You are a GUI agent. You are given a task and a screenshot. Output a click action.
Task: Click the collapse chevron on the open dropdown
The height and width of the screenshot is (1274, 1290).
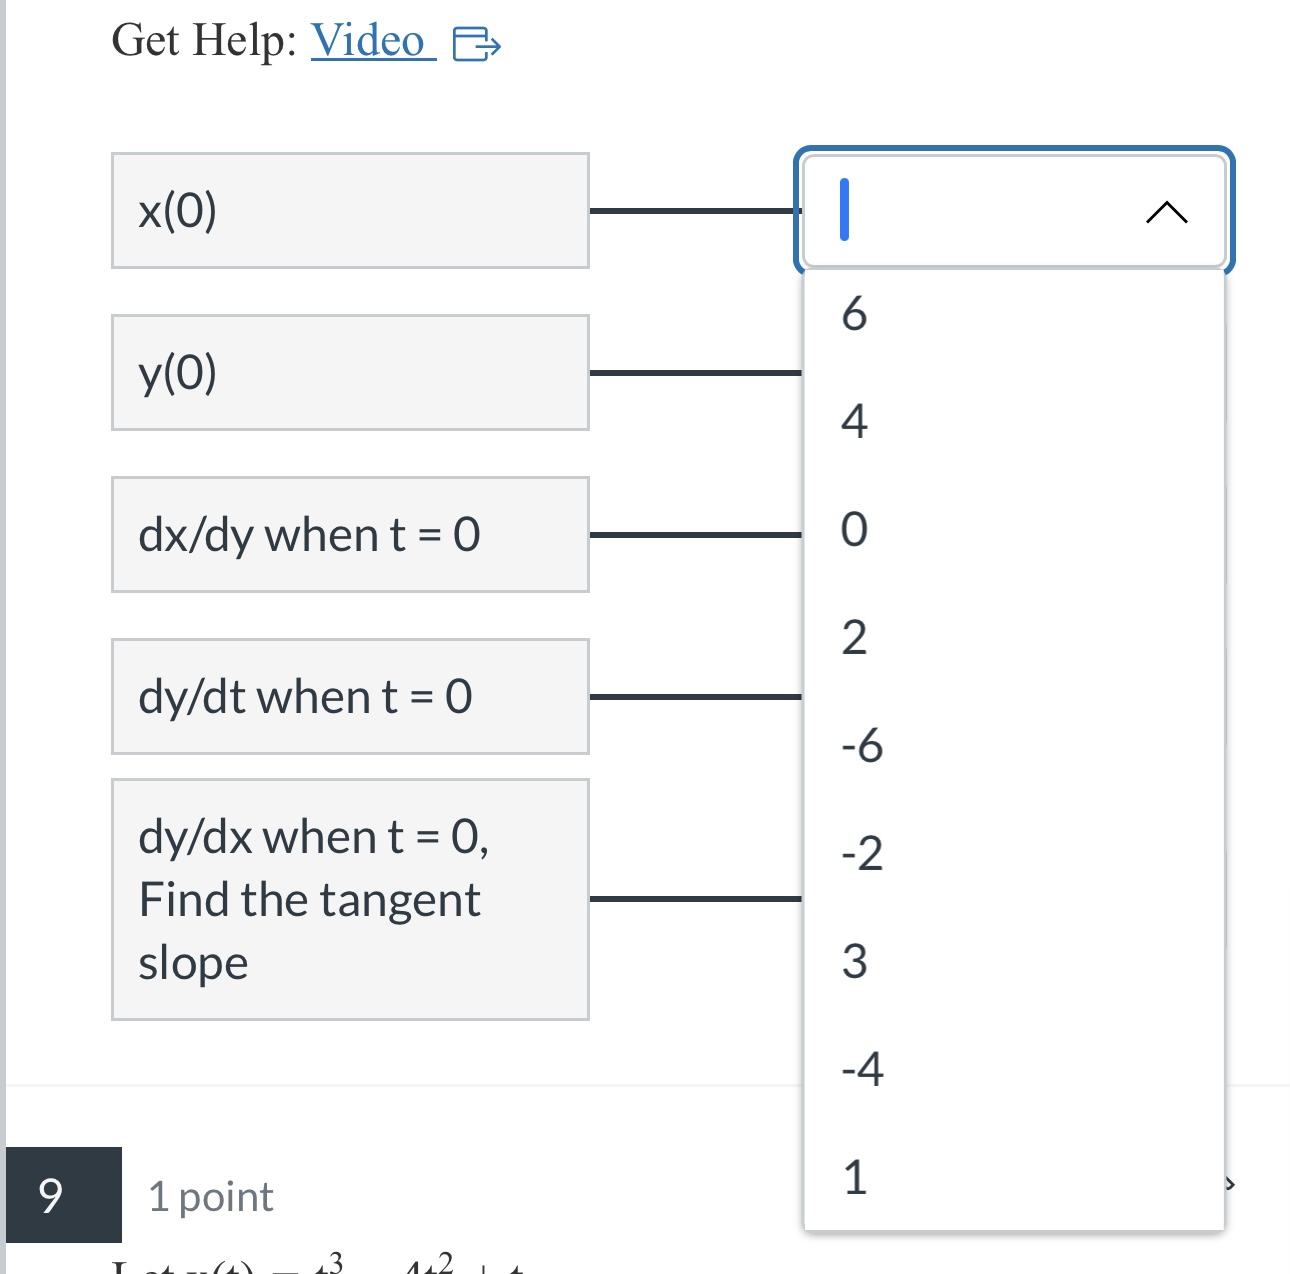click(x=1165, y=211)
